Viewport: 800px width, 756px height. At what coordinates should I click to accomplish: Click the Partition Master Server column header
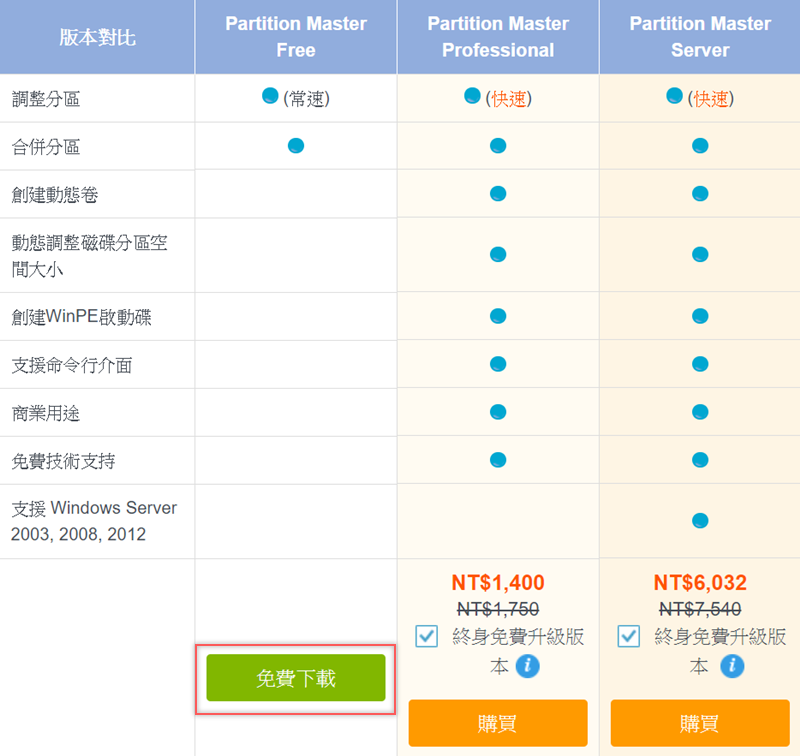[x=699, y=37]
